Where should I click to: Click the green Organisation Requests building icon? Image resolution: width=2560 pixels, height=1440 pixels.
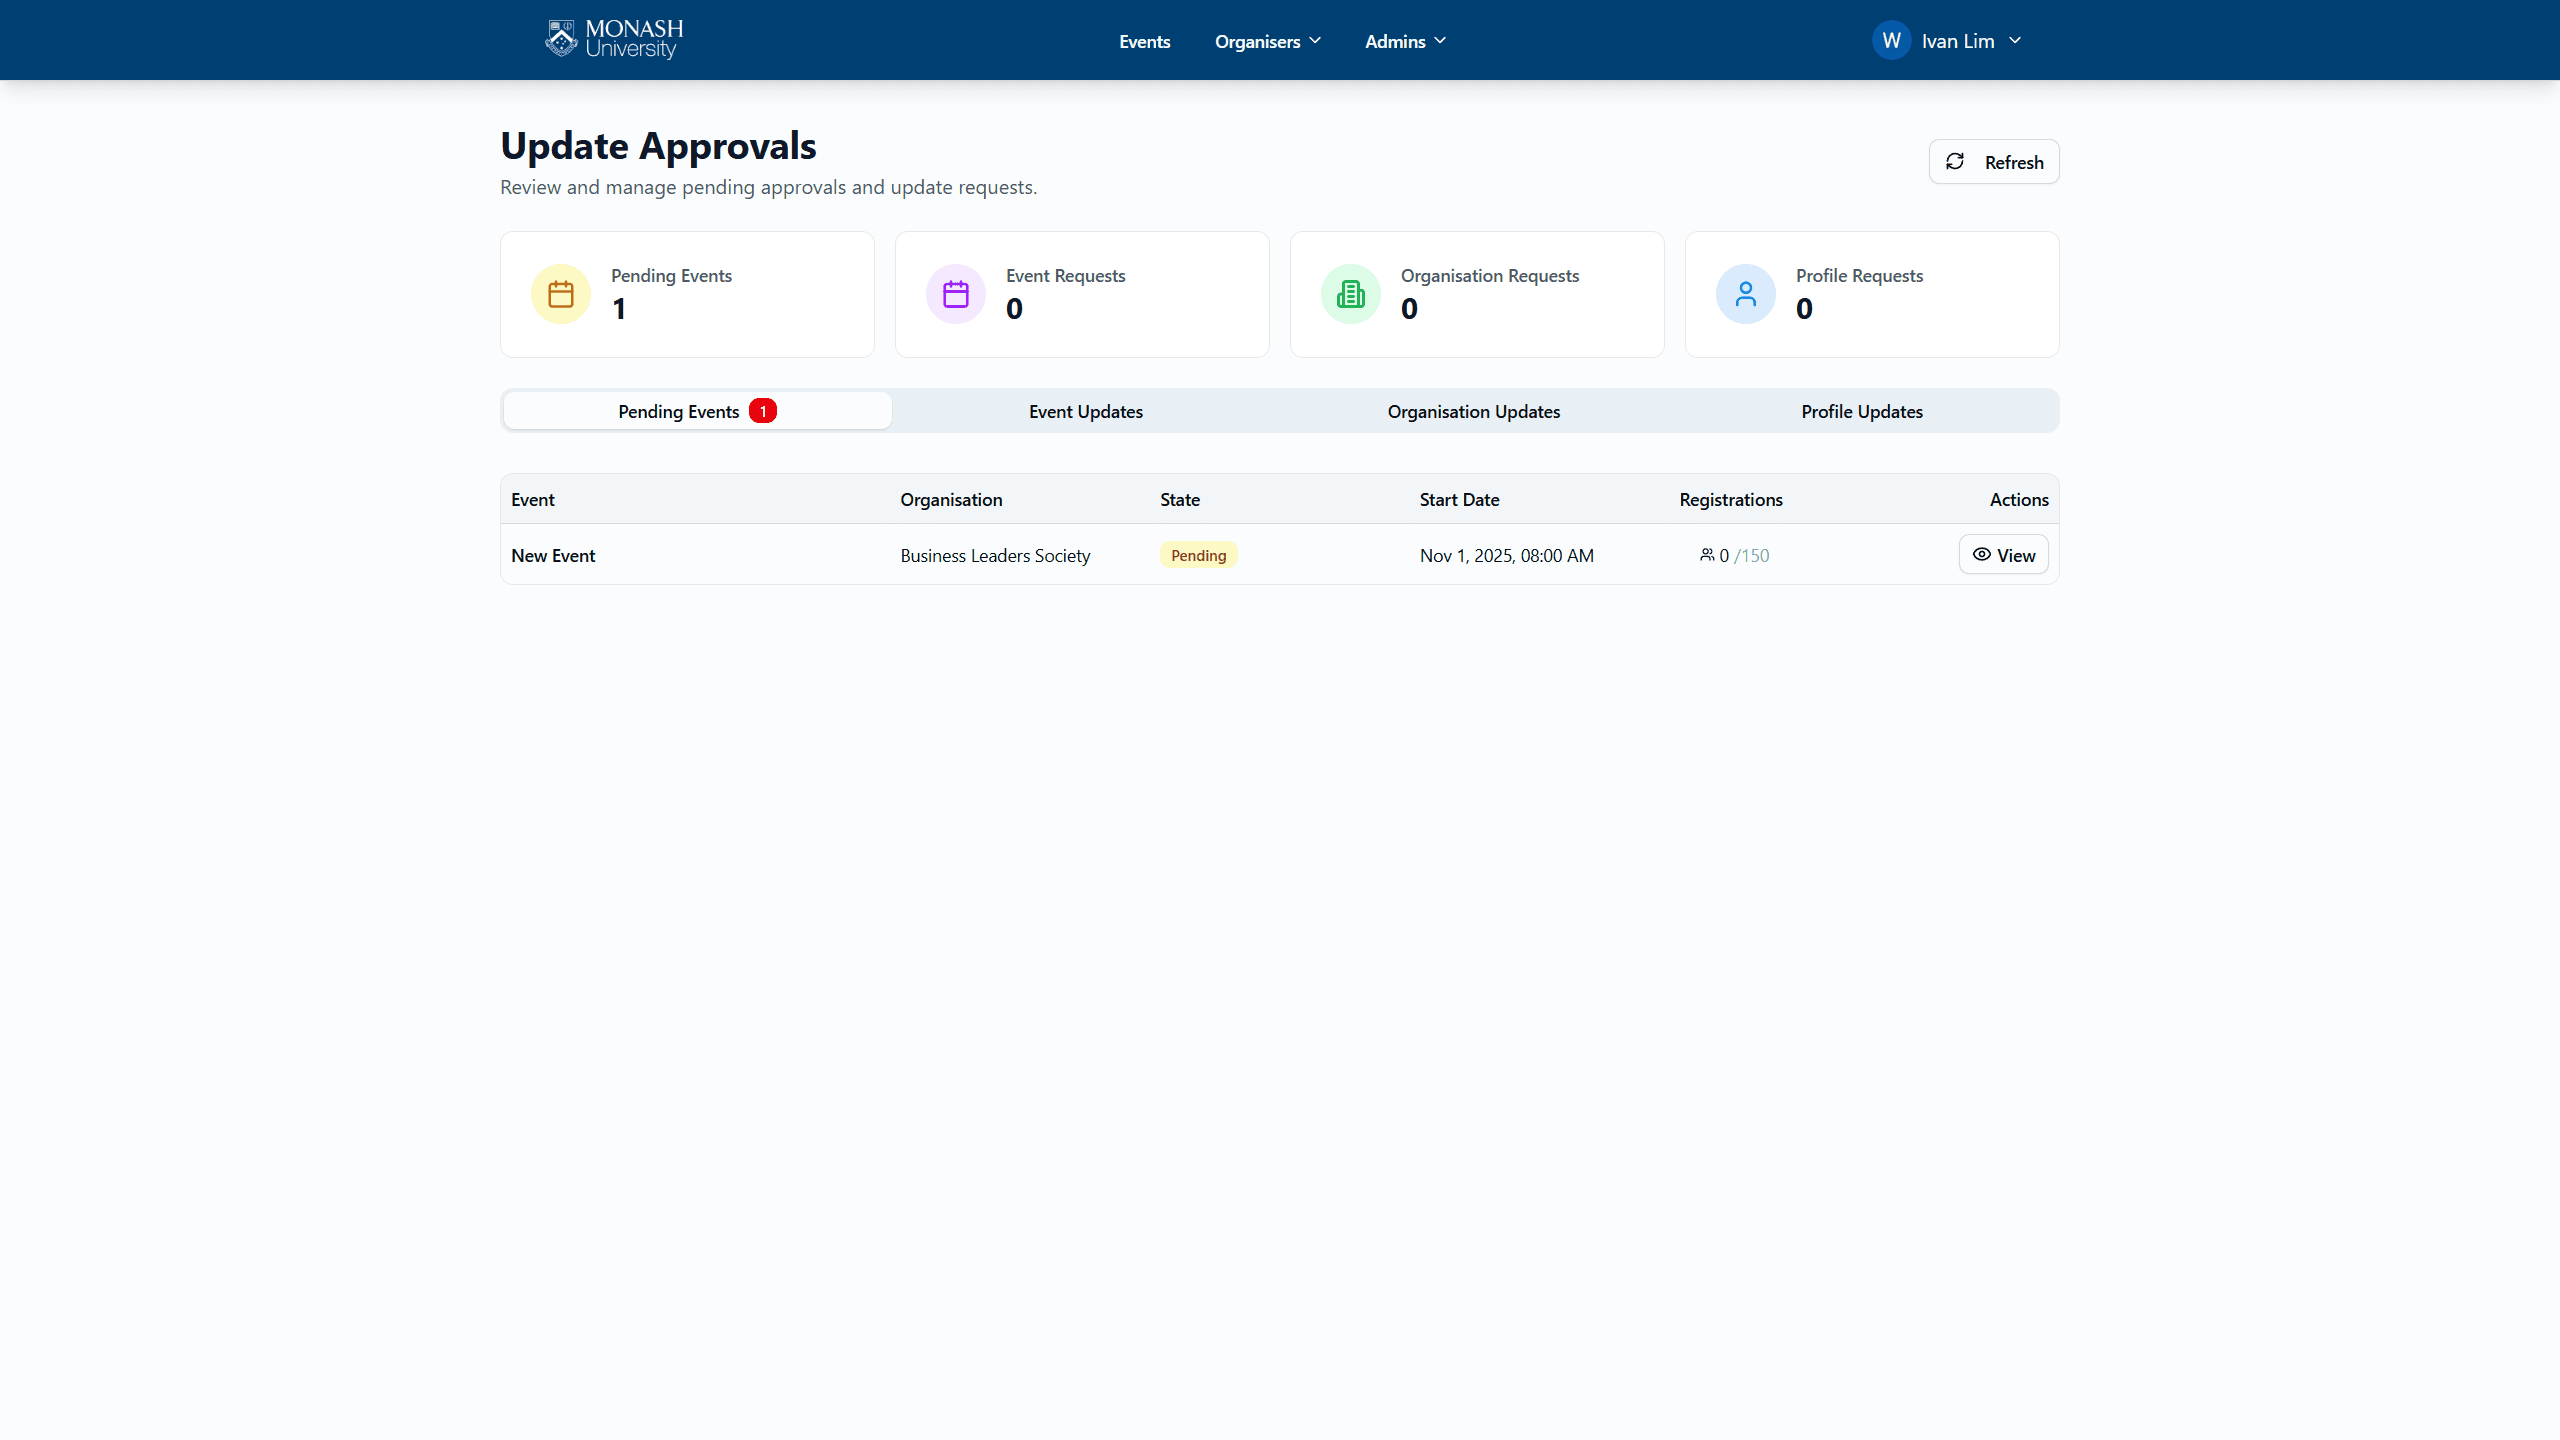coord(1351,294)
